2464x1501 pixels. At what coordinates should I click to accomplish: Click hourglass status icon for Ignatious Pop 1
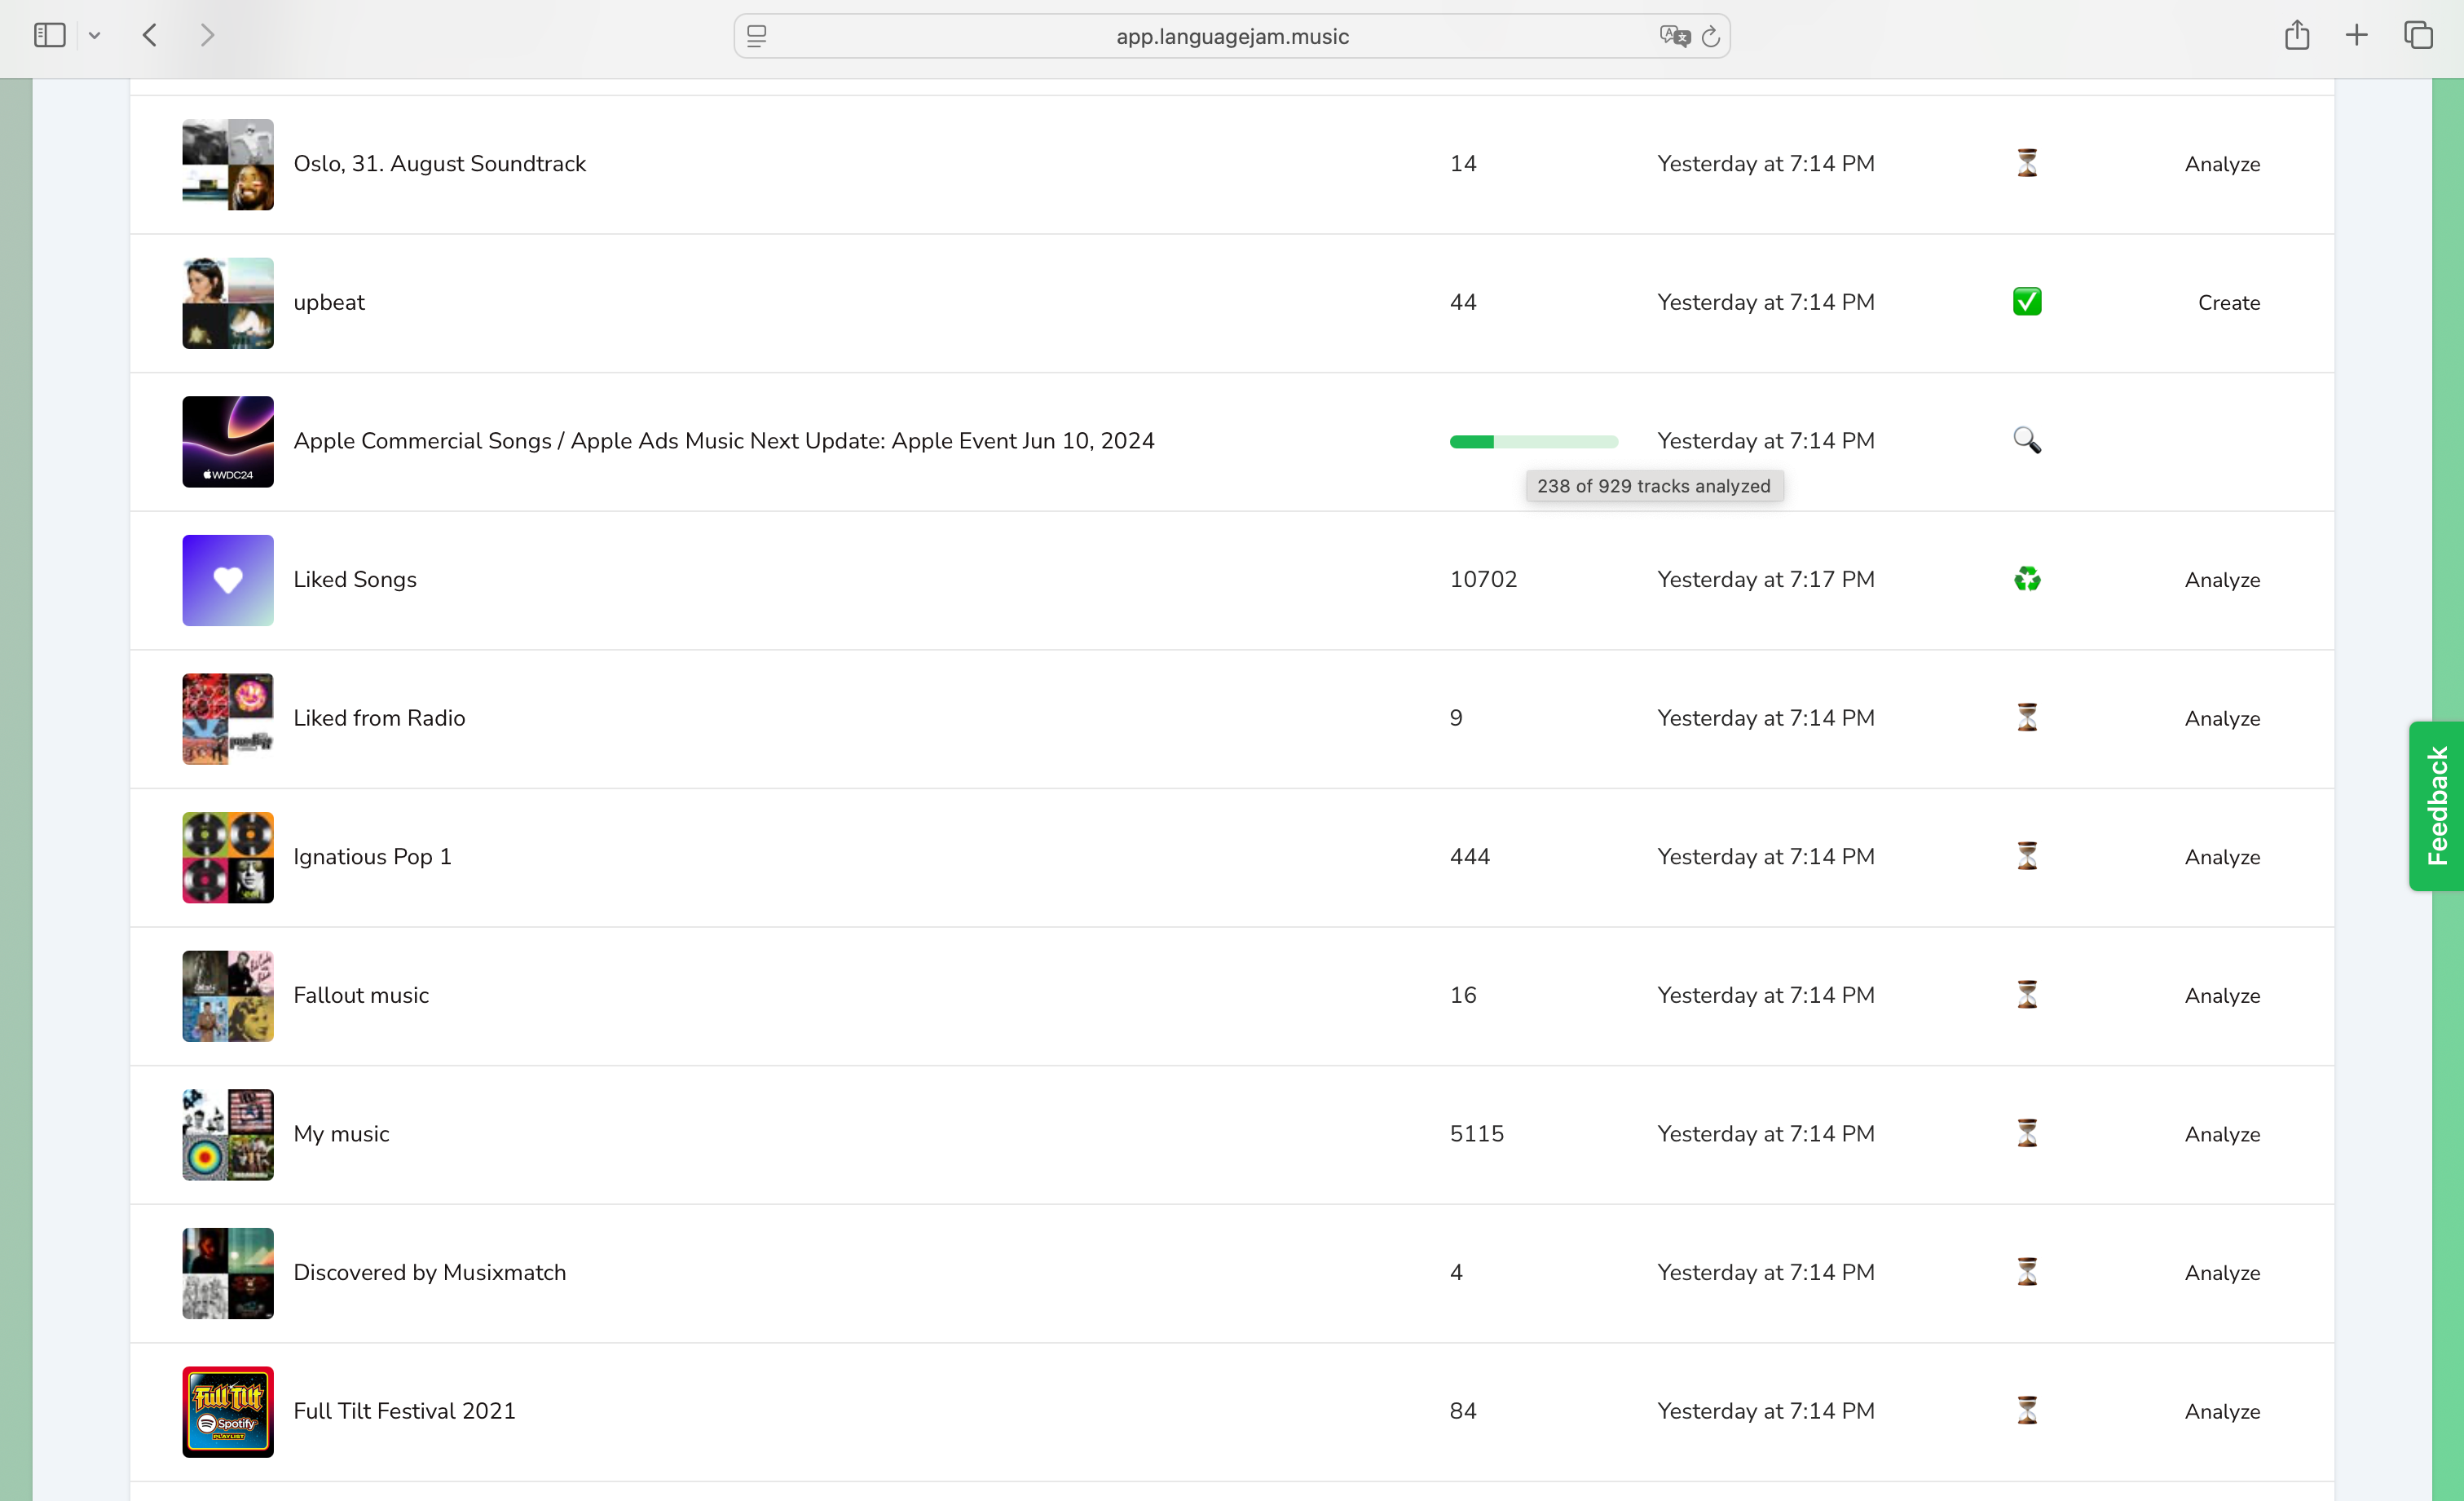point(2026,856)
